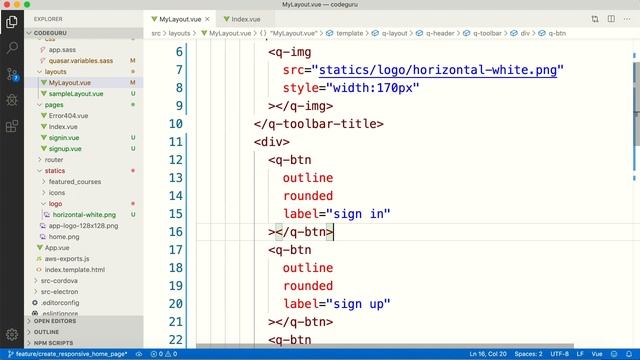
Task: Open the editor More Actions menu
Action: point(627,19)
